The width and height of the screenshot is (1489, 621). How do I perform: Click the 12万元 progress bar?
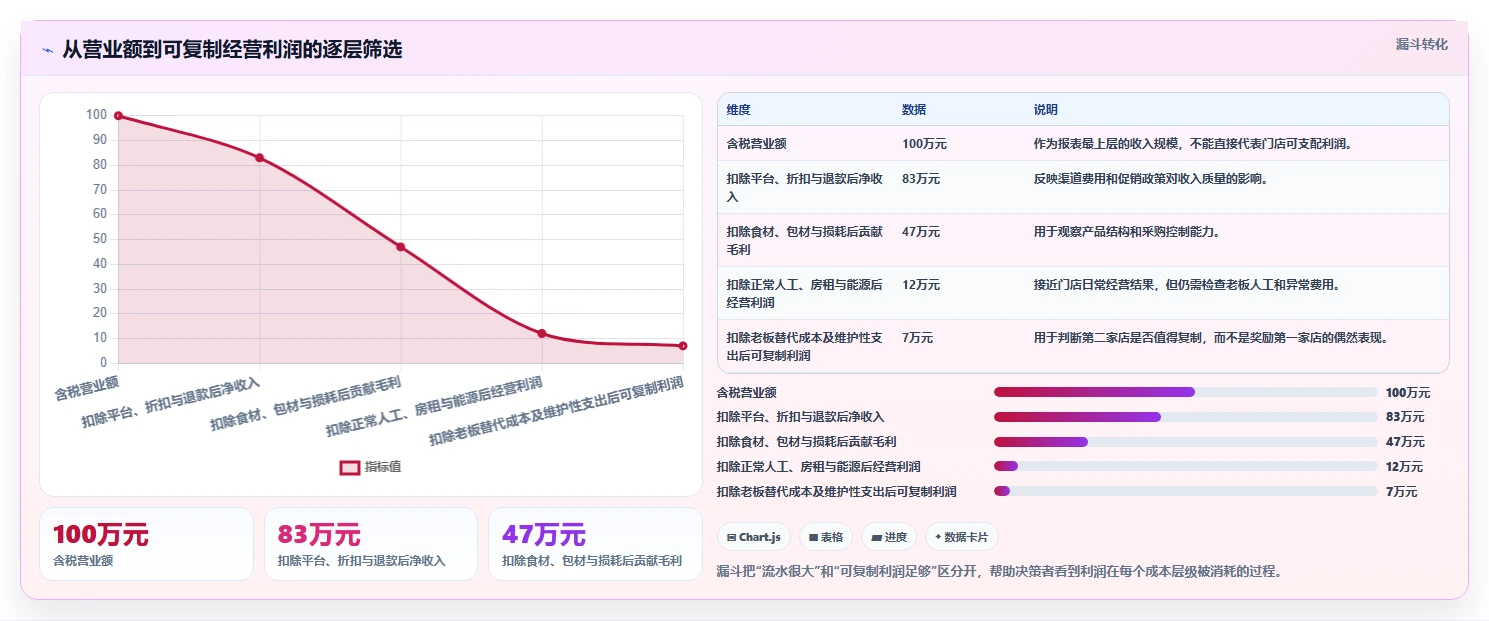coord(1186,466)
